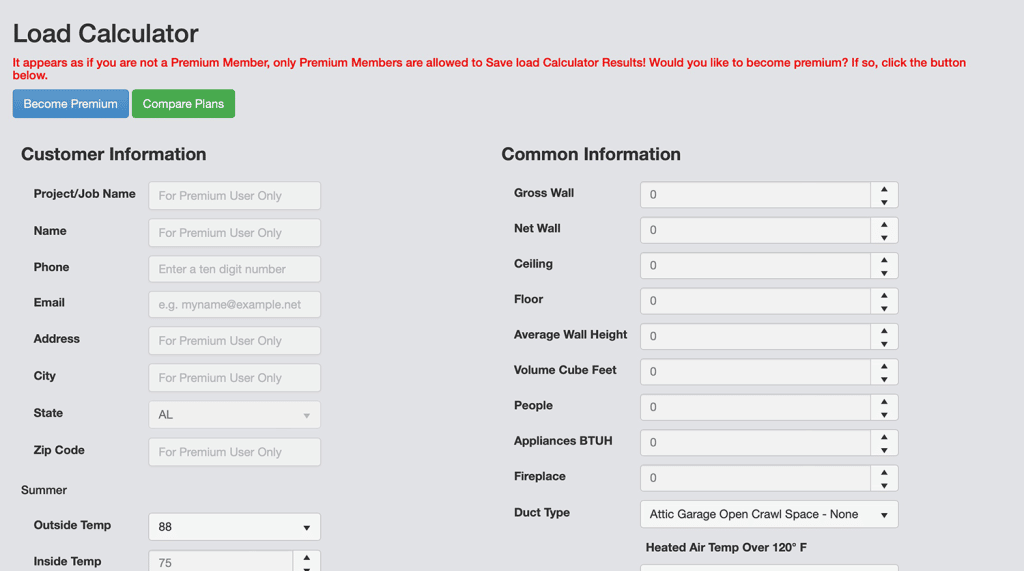Image resolution: width=1024 pixels, height=571 pixels.
Task: Increase Gross Wall value with up arrow
Action: click(884, 188)
